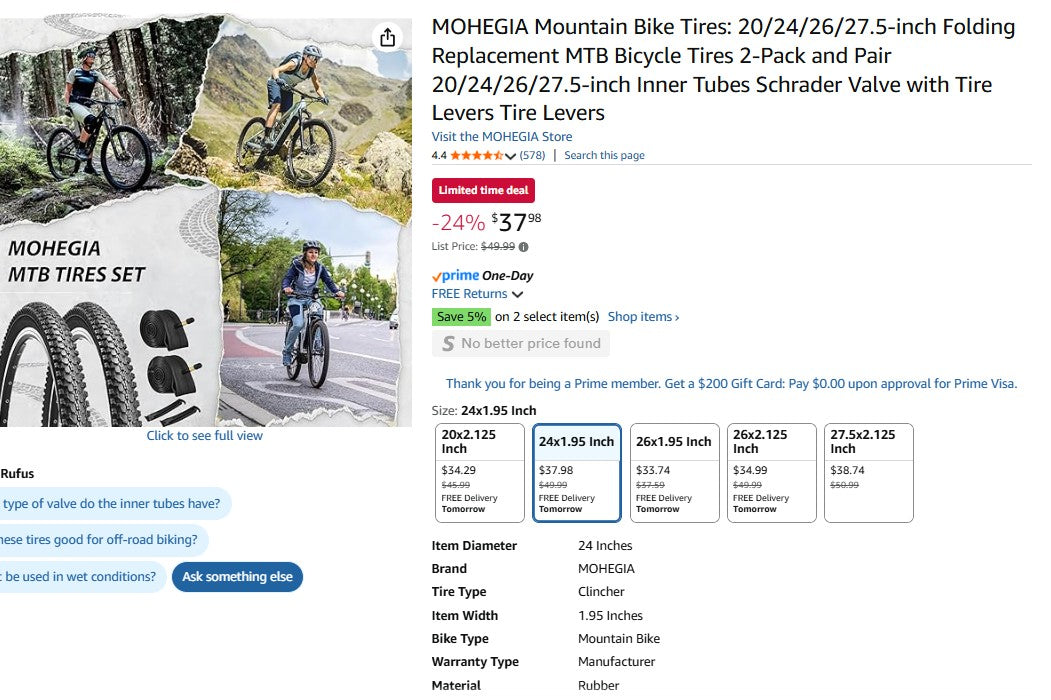The image size is (1051, 700).
Task: Ask Rufus about inner tube valve type
Action: tap(110, 503)
